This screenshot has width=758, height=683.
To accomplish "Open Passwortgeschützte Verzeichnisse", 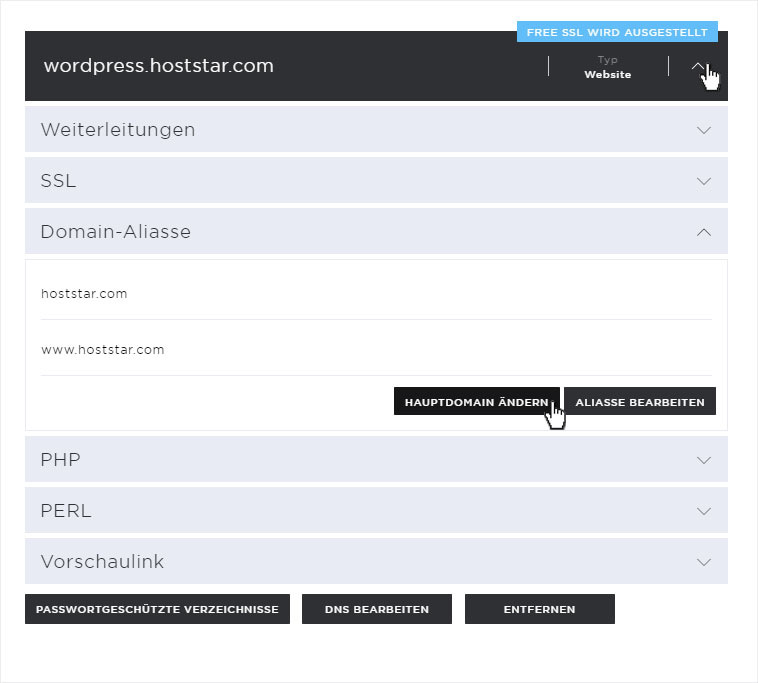I will tap(157, 609).
